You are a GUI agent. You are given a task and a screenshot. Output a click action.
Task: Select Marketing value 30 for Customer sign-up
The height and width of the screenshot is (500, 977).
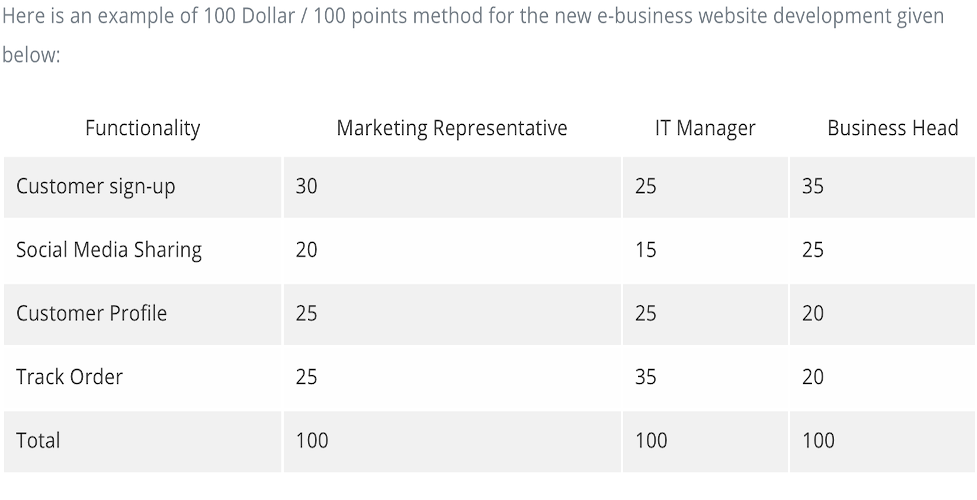pyautogui.click(x=307, y=186)
